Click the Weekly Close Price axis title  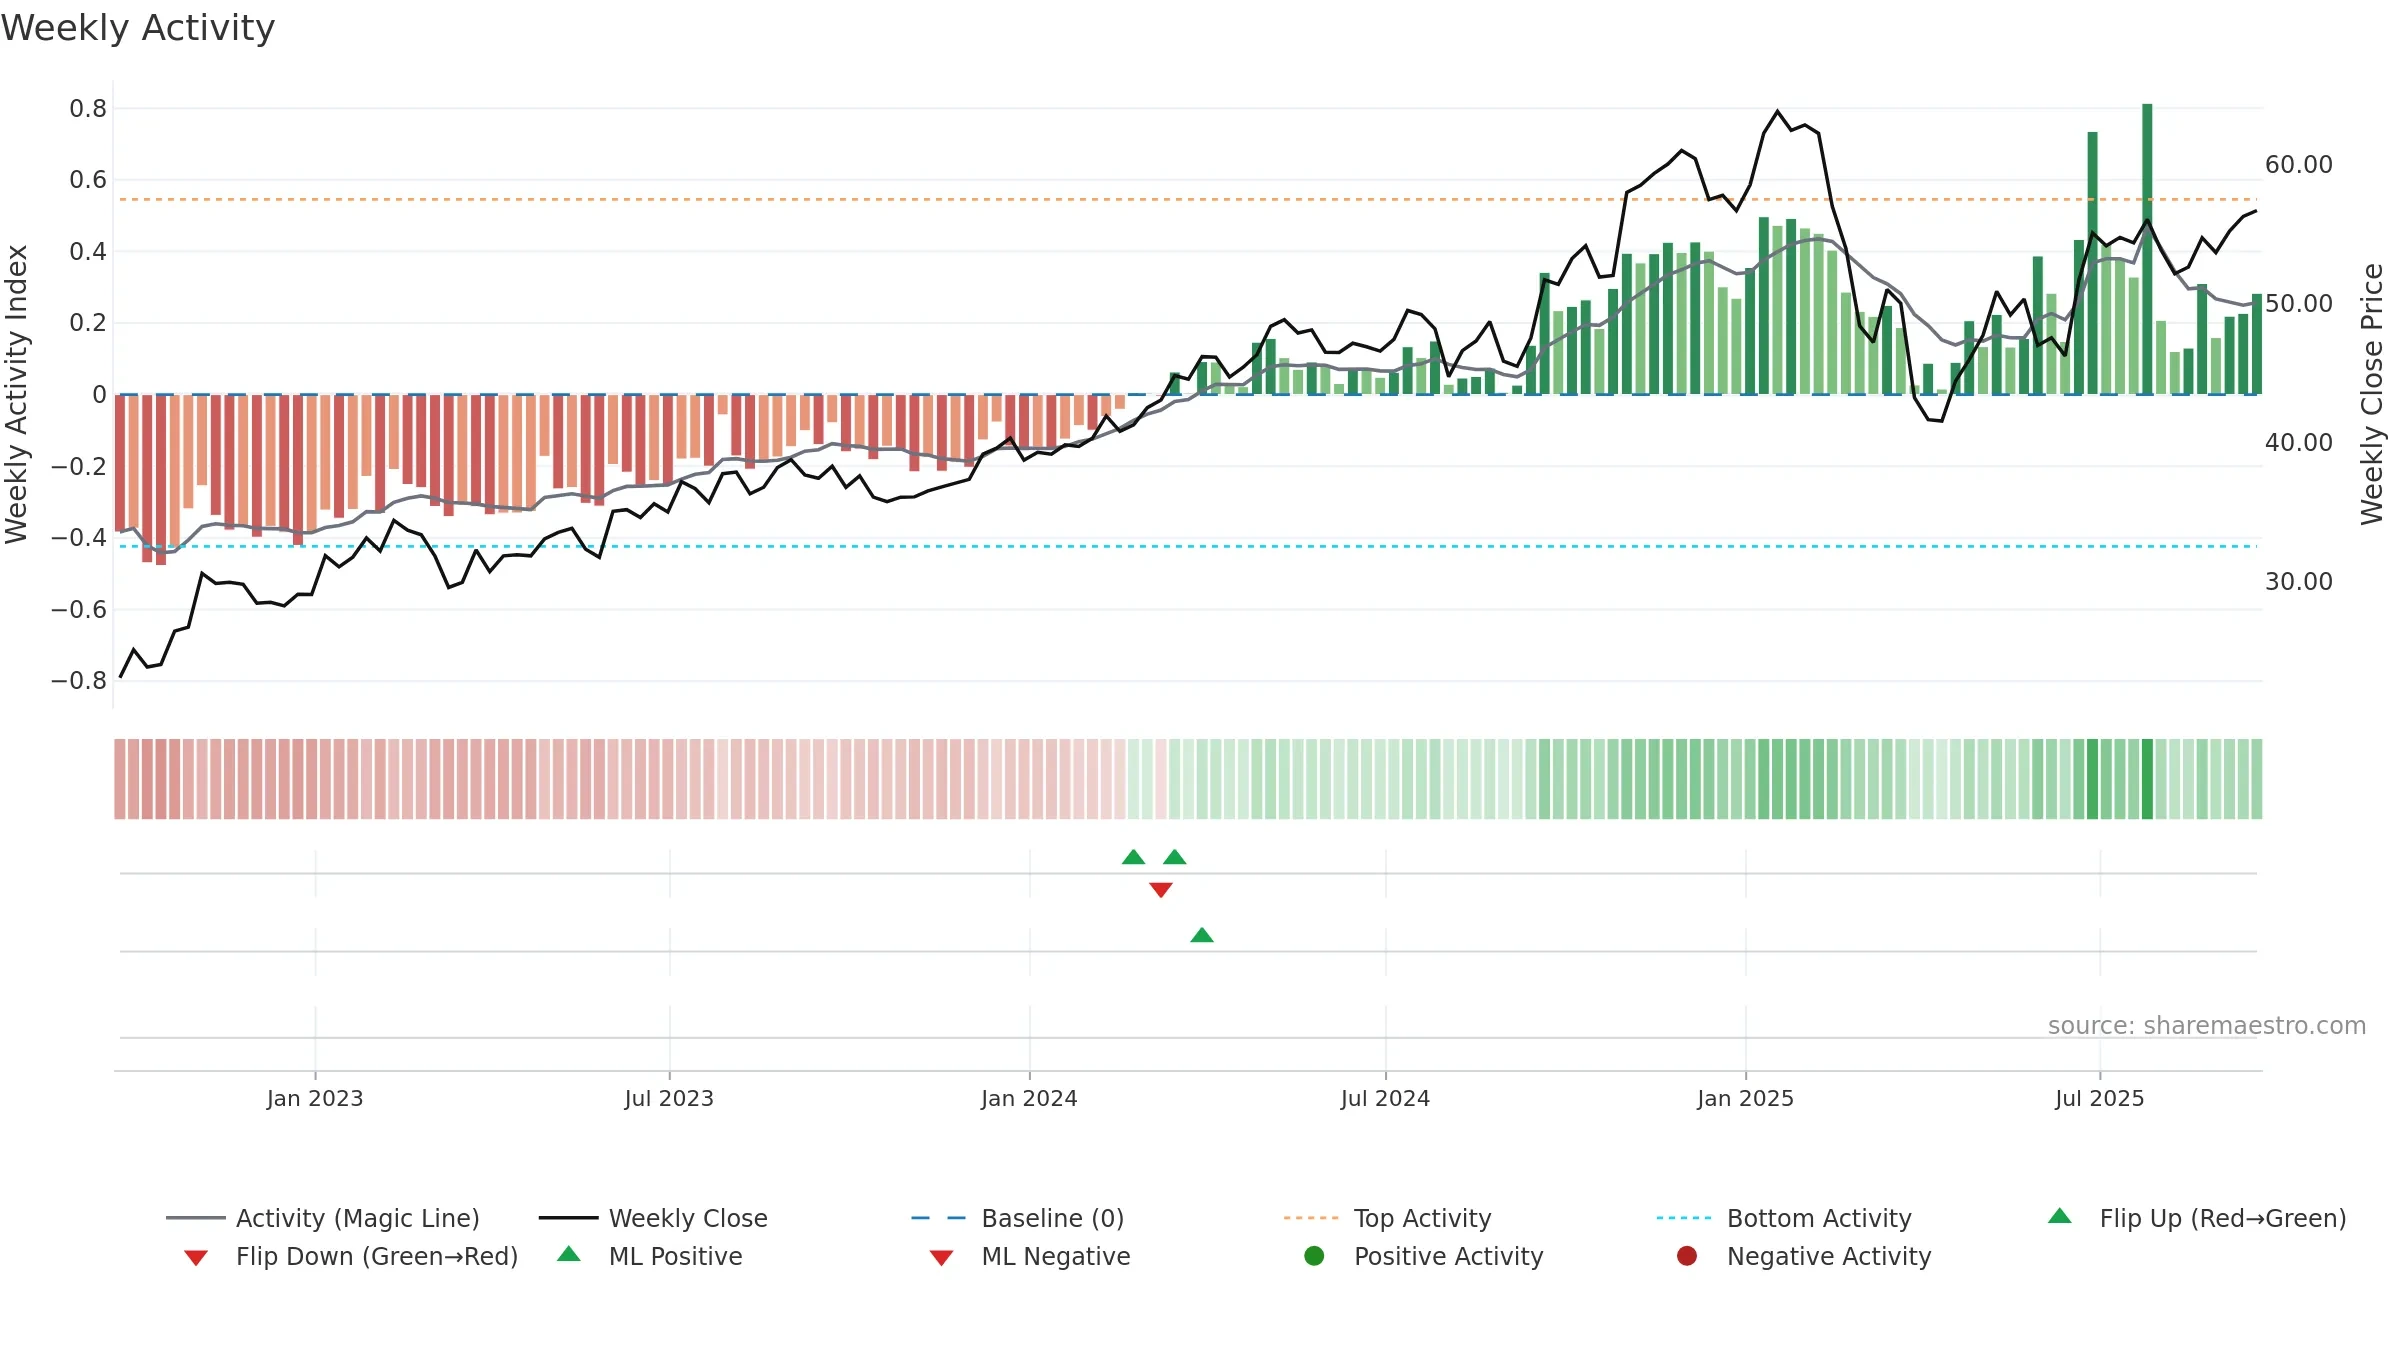2372,394
